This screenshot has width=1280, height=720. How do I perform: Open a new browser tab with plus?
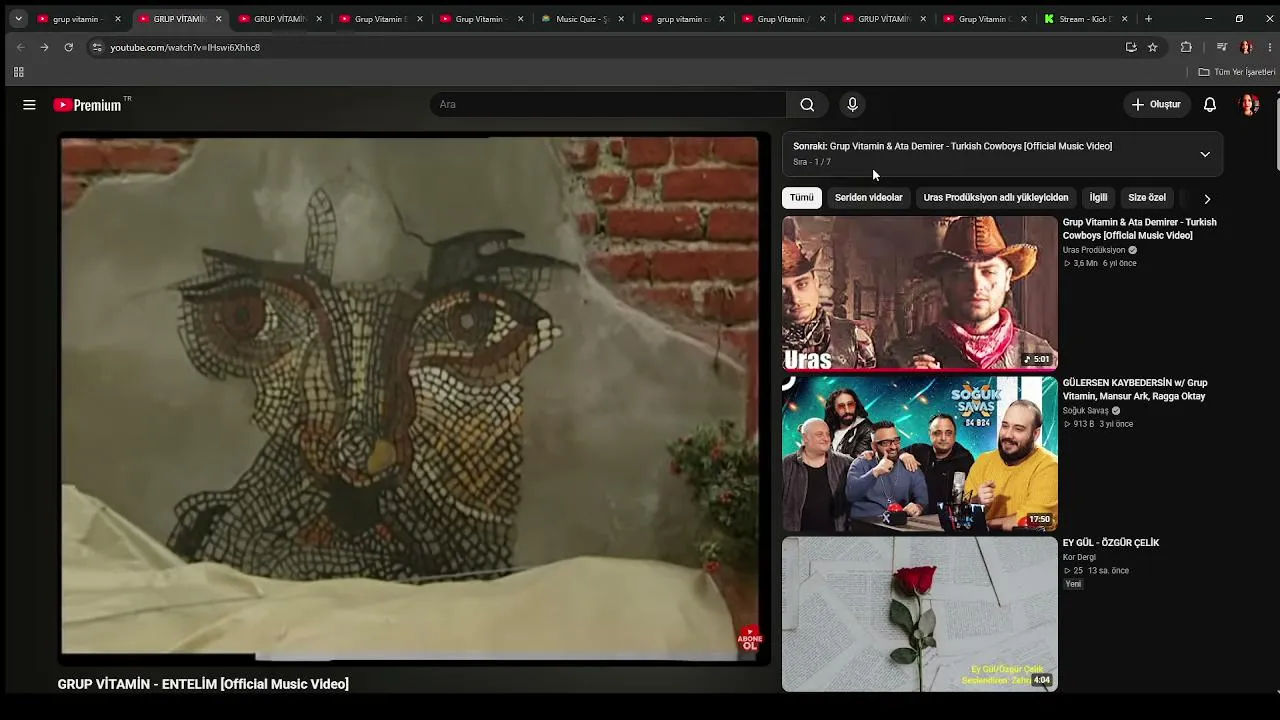pyautogui.click(x=1148, y=19)
